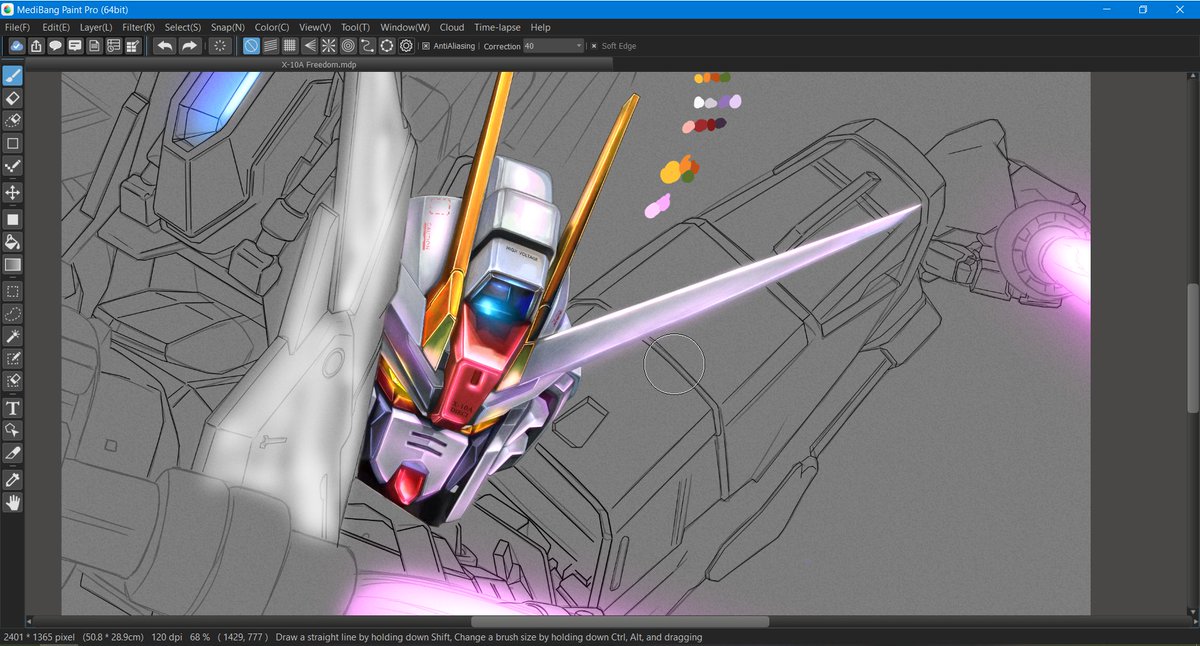1200x646 pixels.
Task: Open the View menu
Action: pyautogui.click(x=315, y=27)
